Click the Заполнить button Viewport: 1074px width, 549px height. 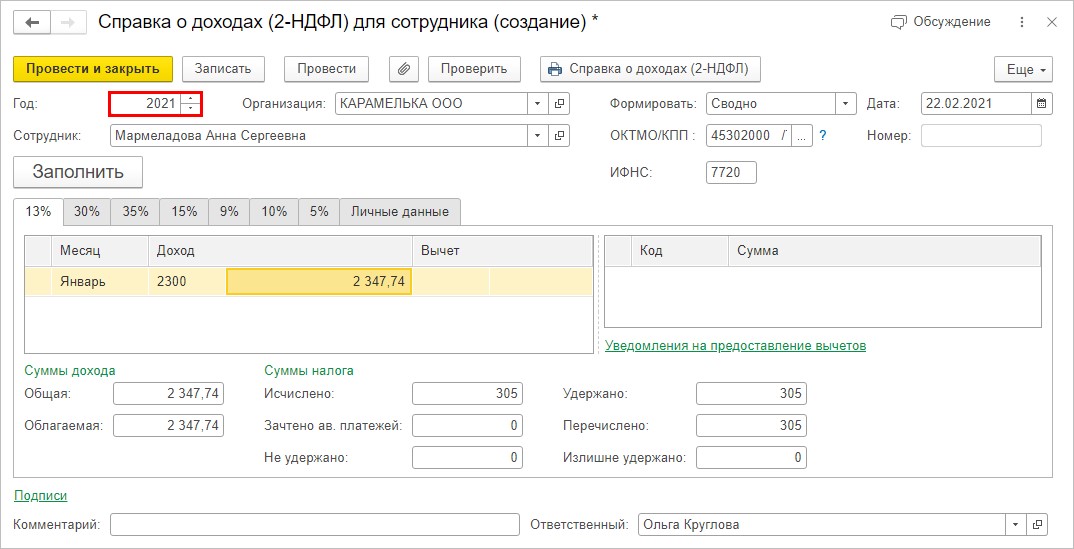tap(78, 172)
